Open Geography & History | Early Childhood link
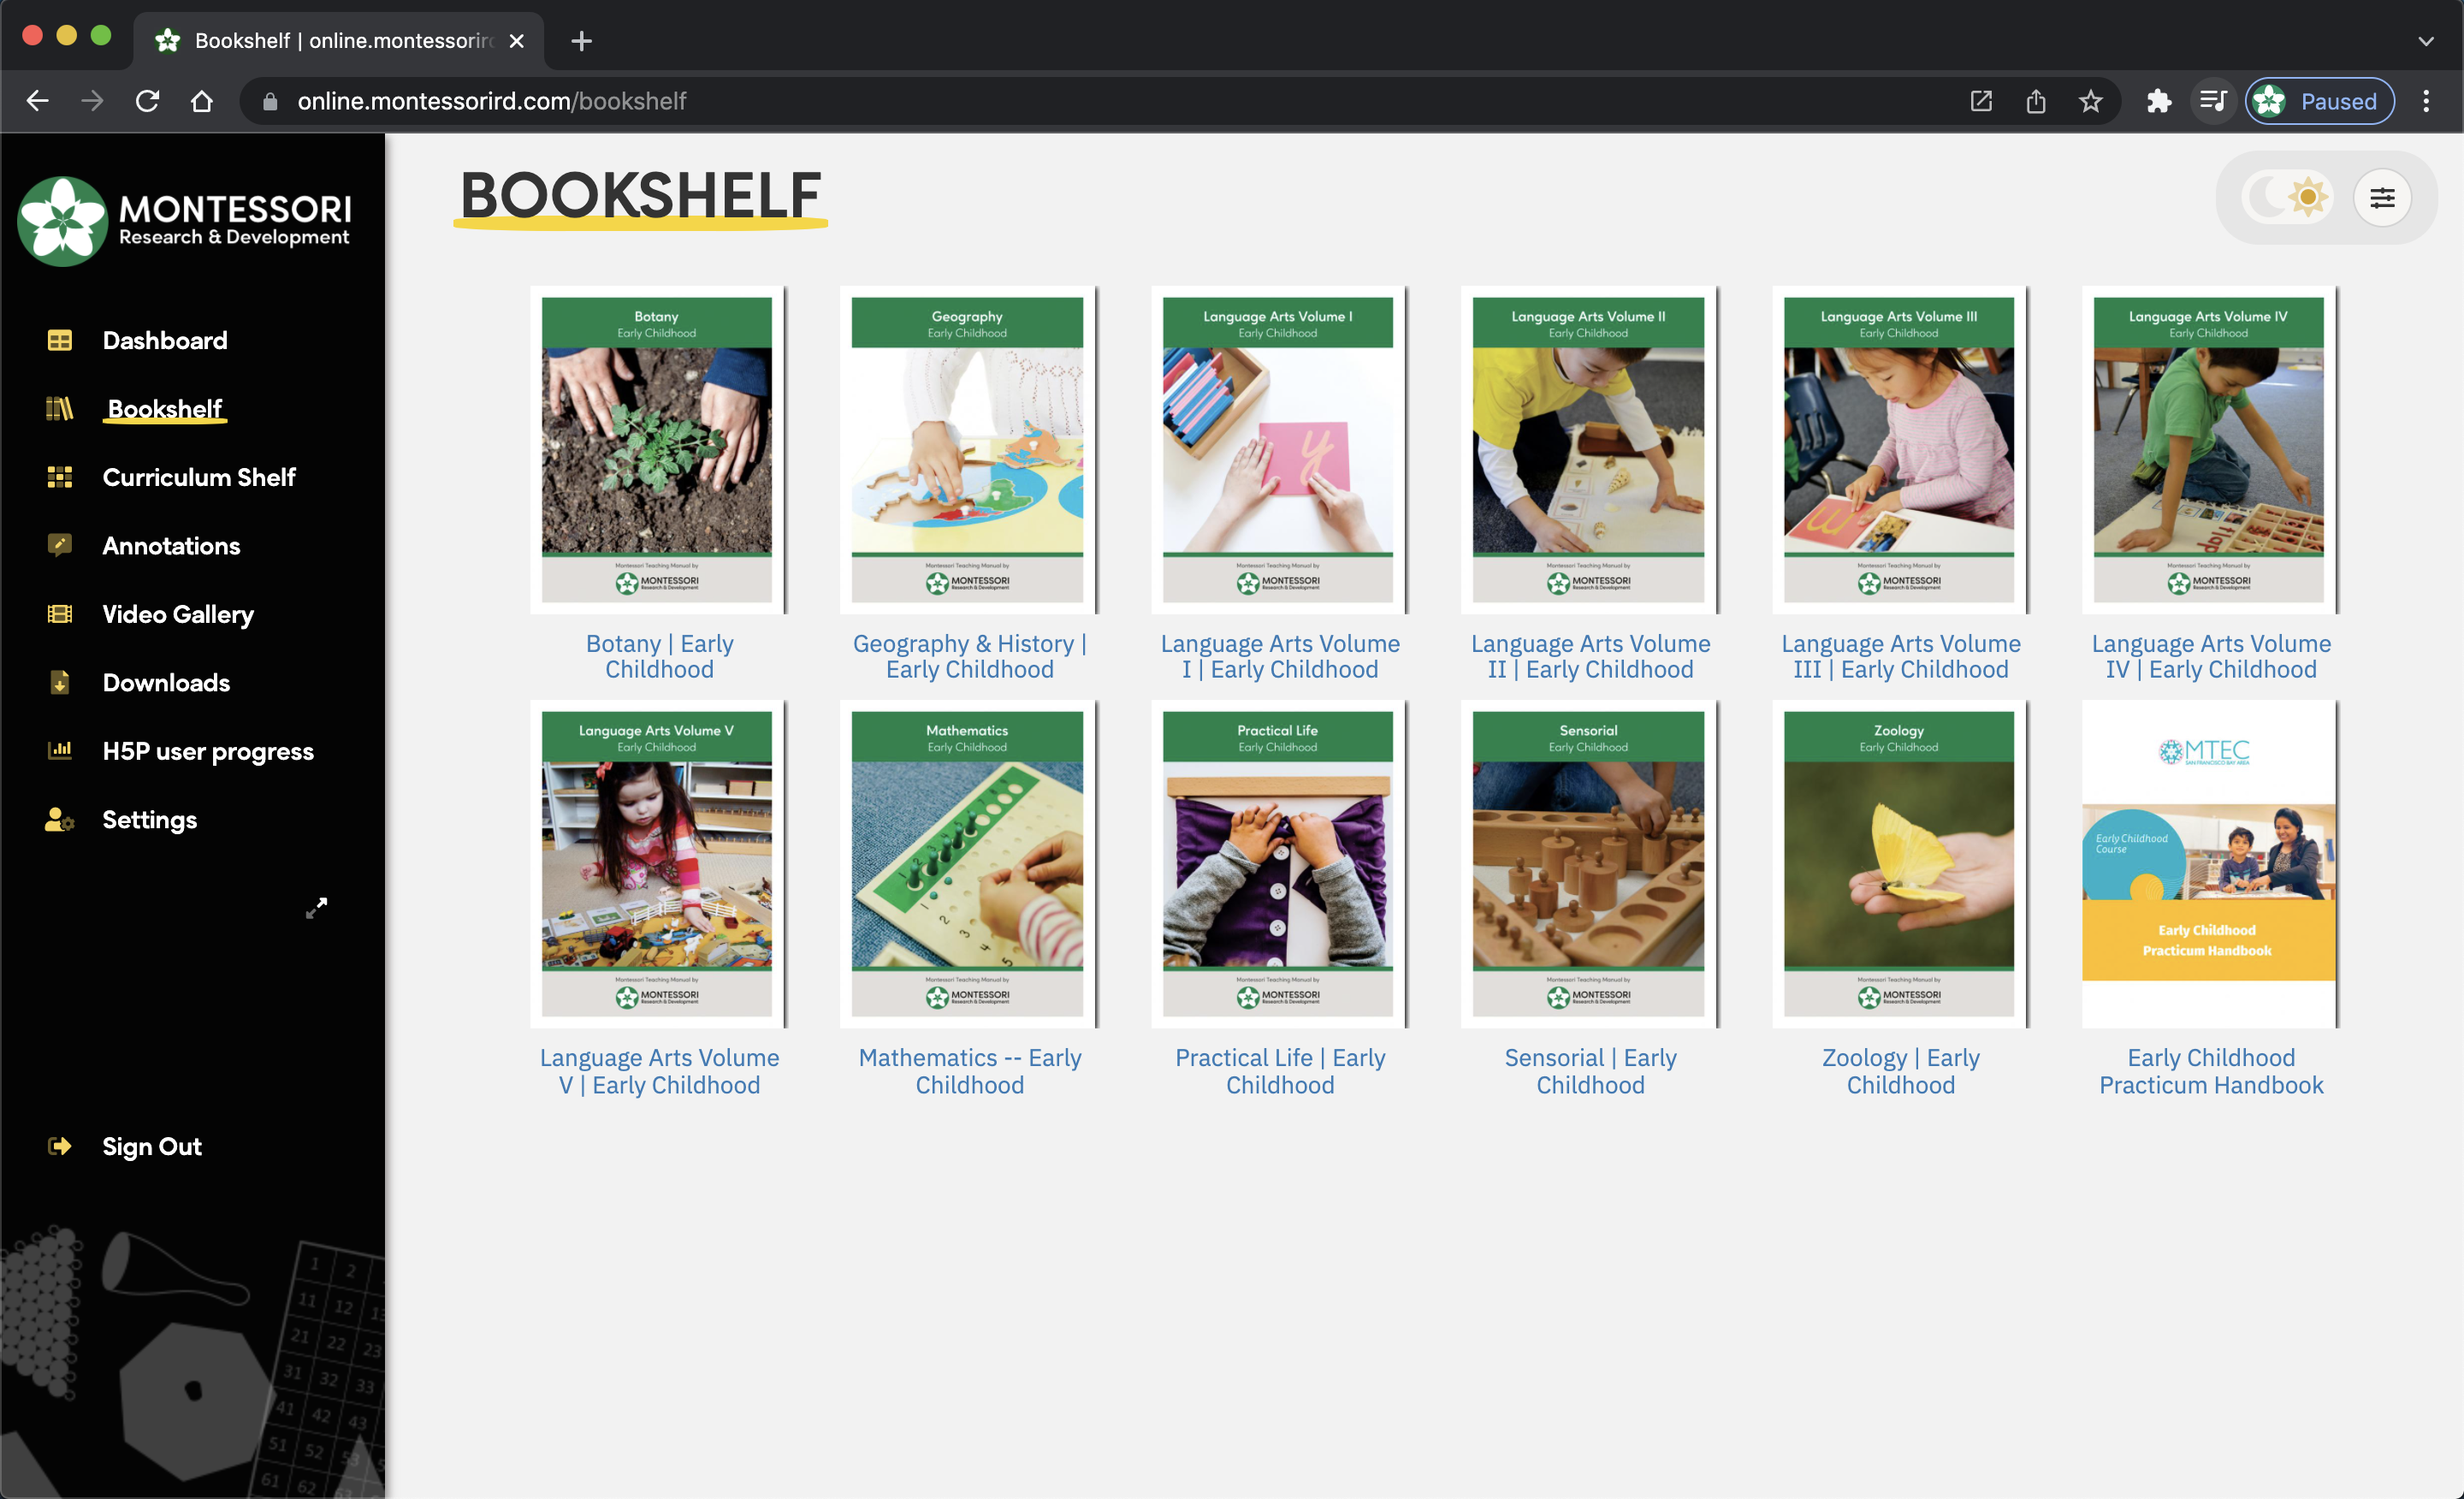The height and width of the screenshot is (1499, 2464). point(969,656)
